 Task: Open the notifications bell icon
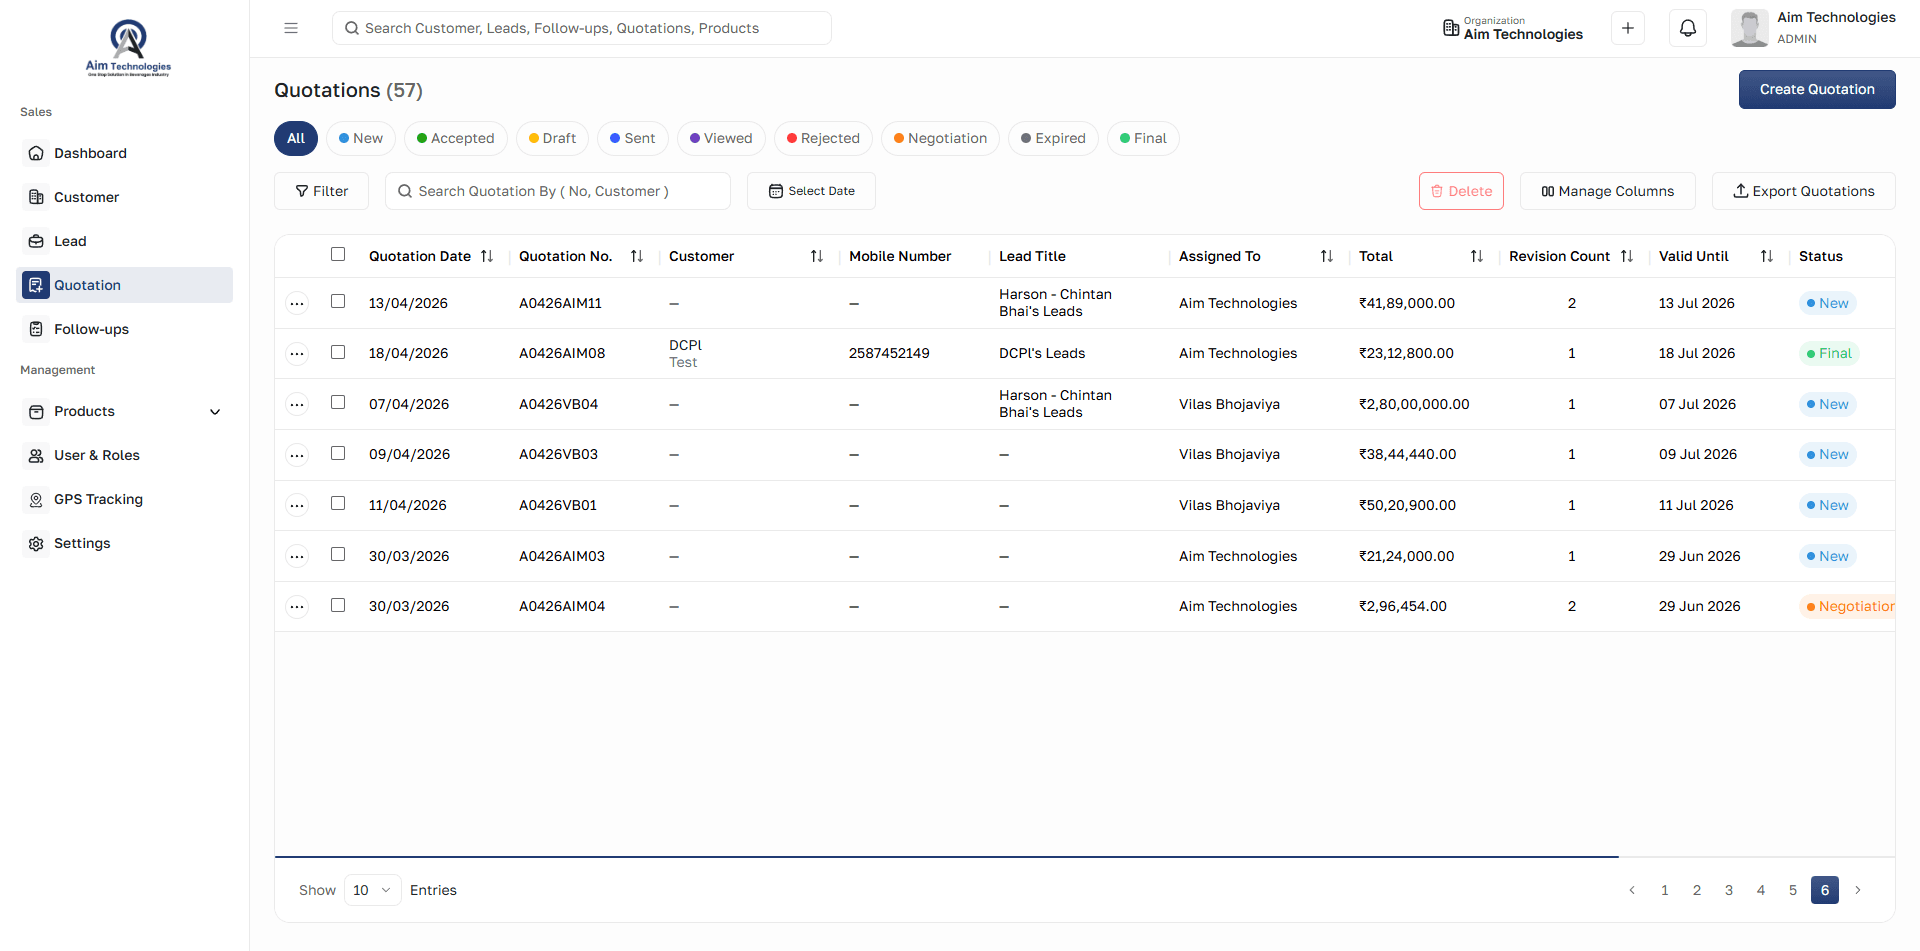1688,28
